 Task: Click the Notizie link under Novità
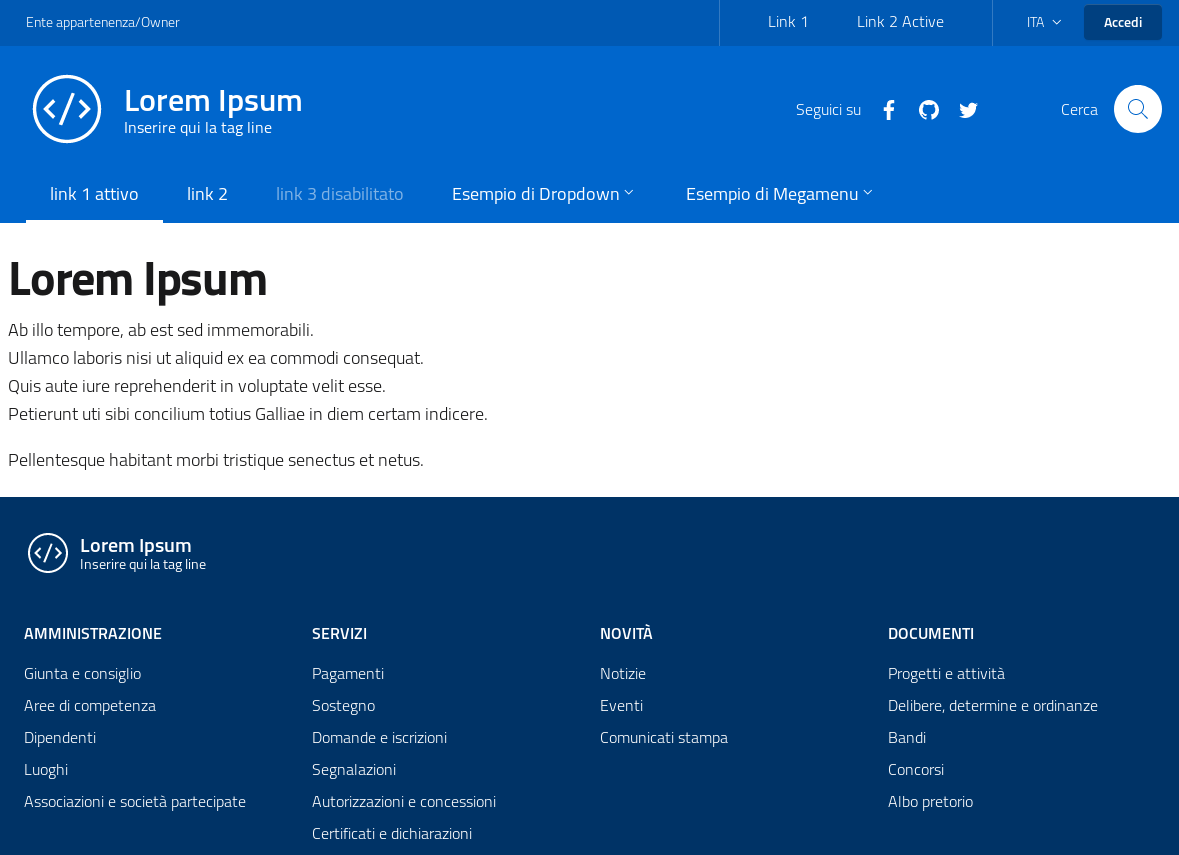pyautogui.click(x=623, y=674)
